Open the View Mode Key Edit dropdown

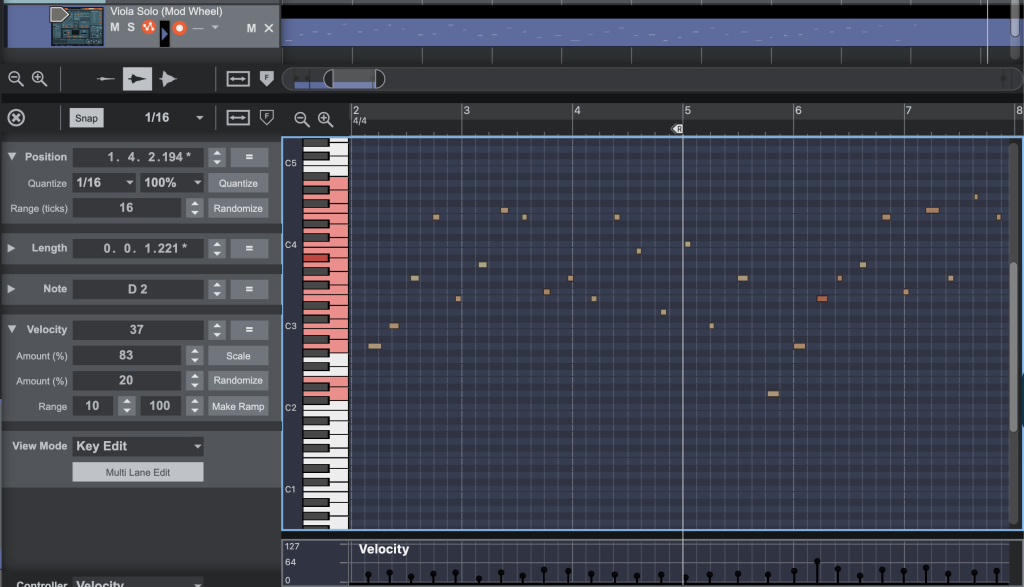pos(138,446)
